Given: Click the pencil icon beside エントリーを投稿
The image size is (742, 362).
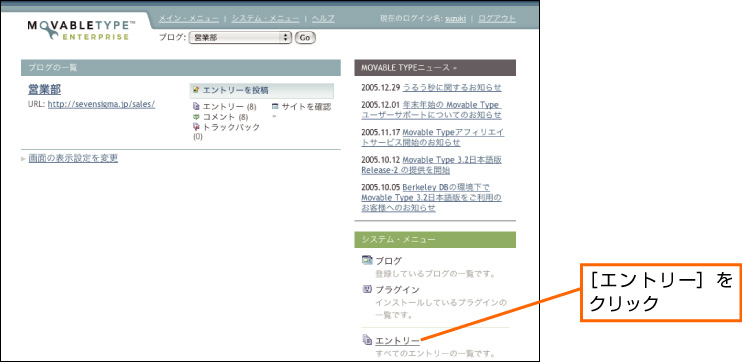Looking at the screenshot, I should point(196,90).
